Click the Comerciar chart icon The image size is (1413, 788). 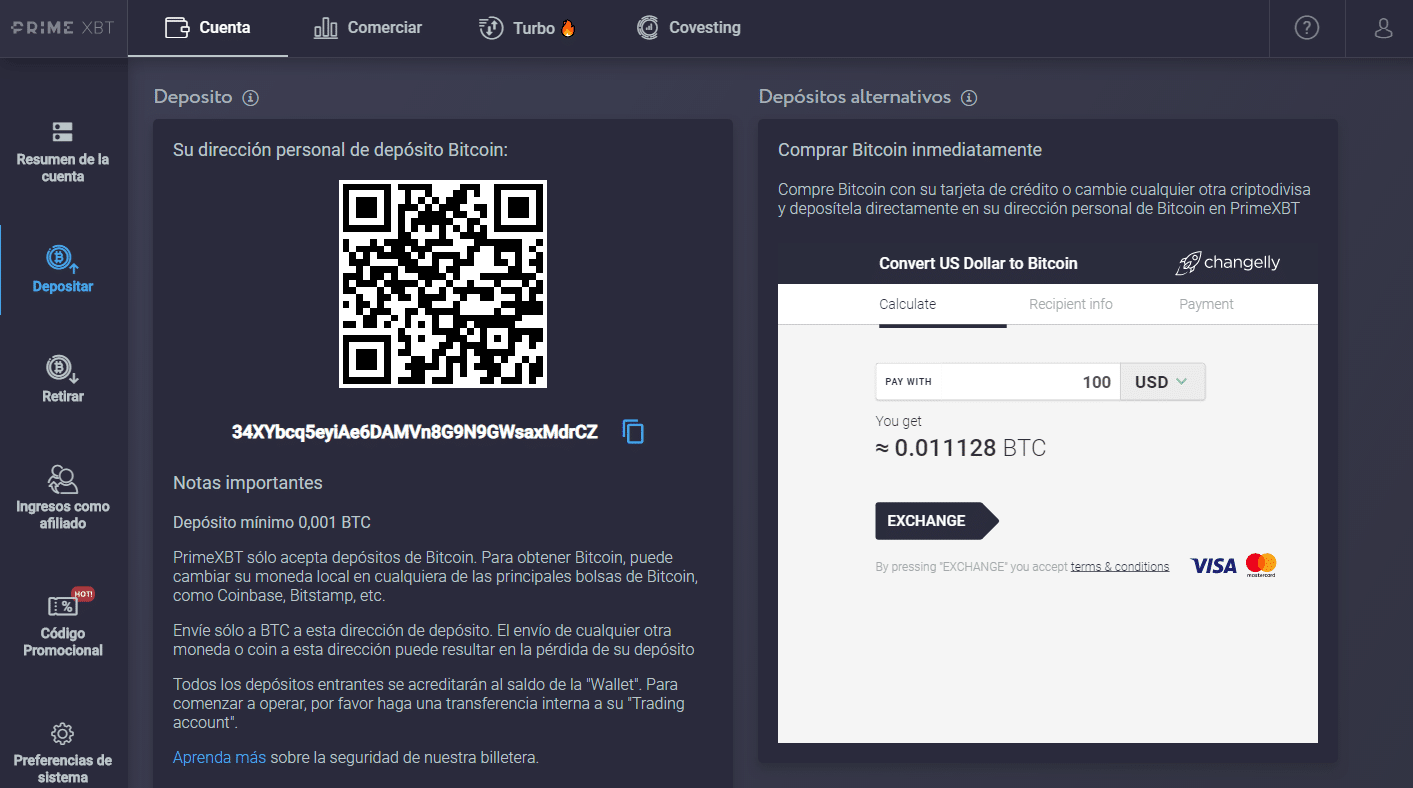point(325,28)
